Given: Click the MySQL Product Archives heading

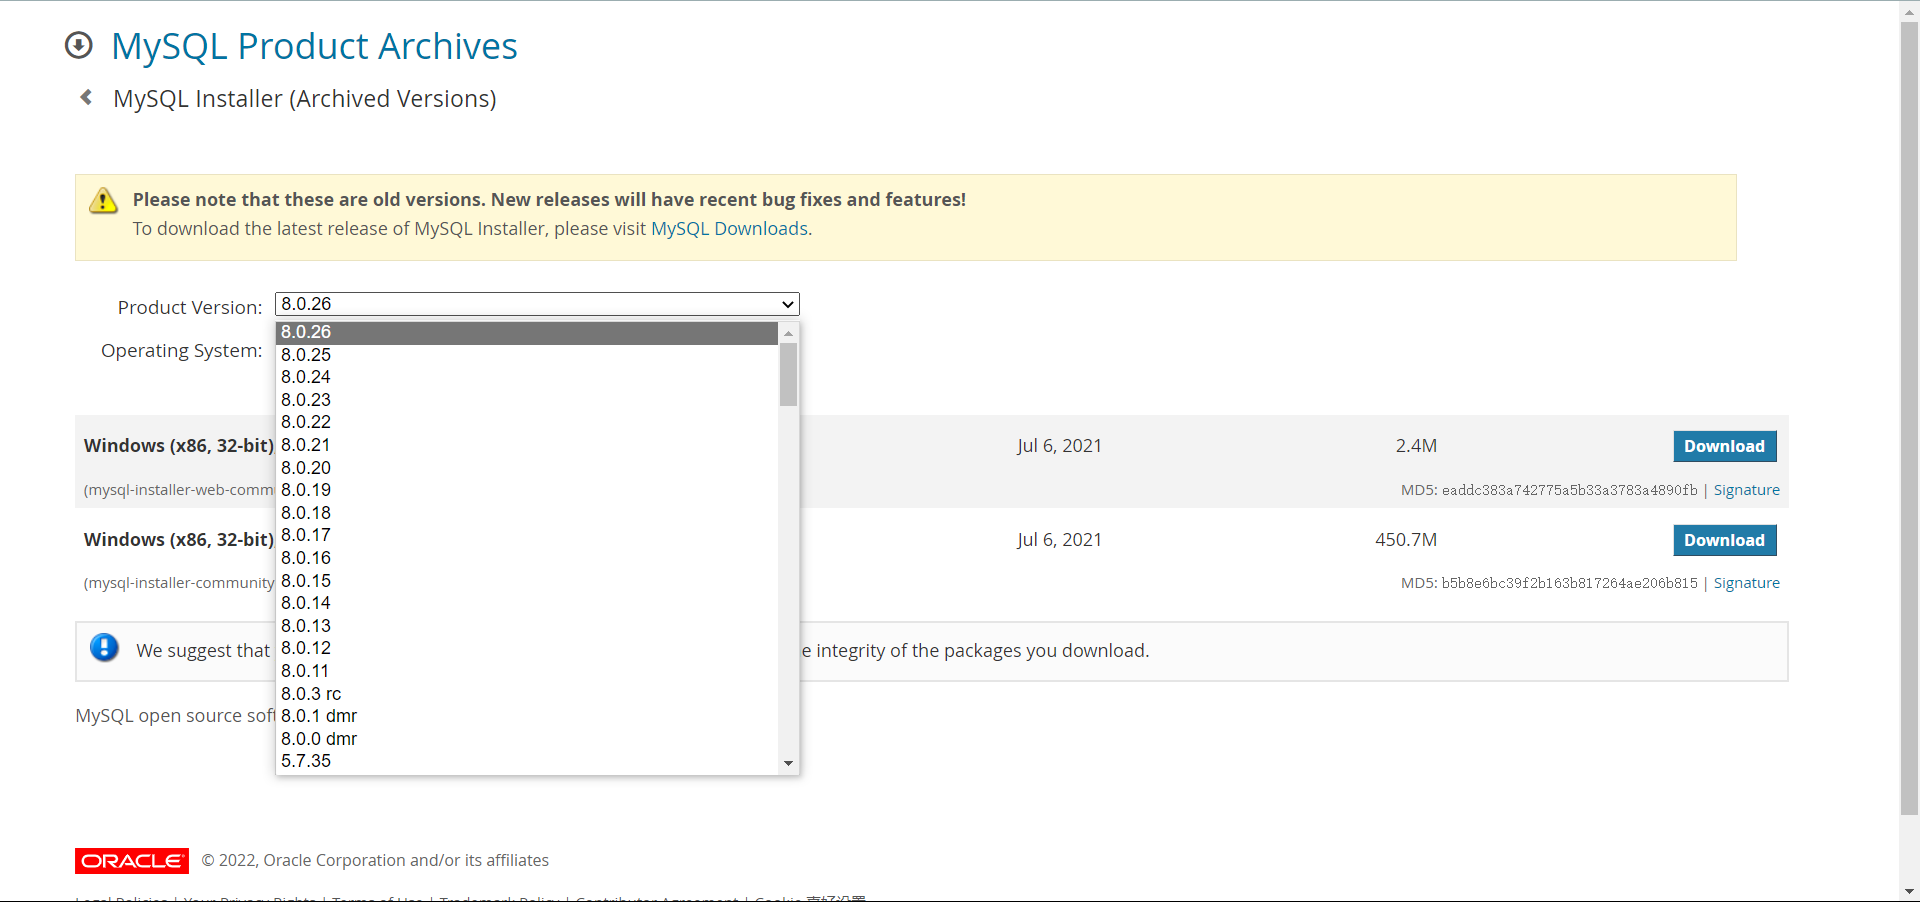Looking at the screenshot, I should point(314,47).
